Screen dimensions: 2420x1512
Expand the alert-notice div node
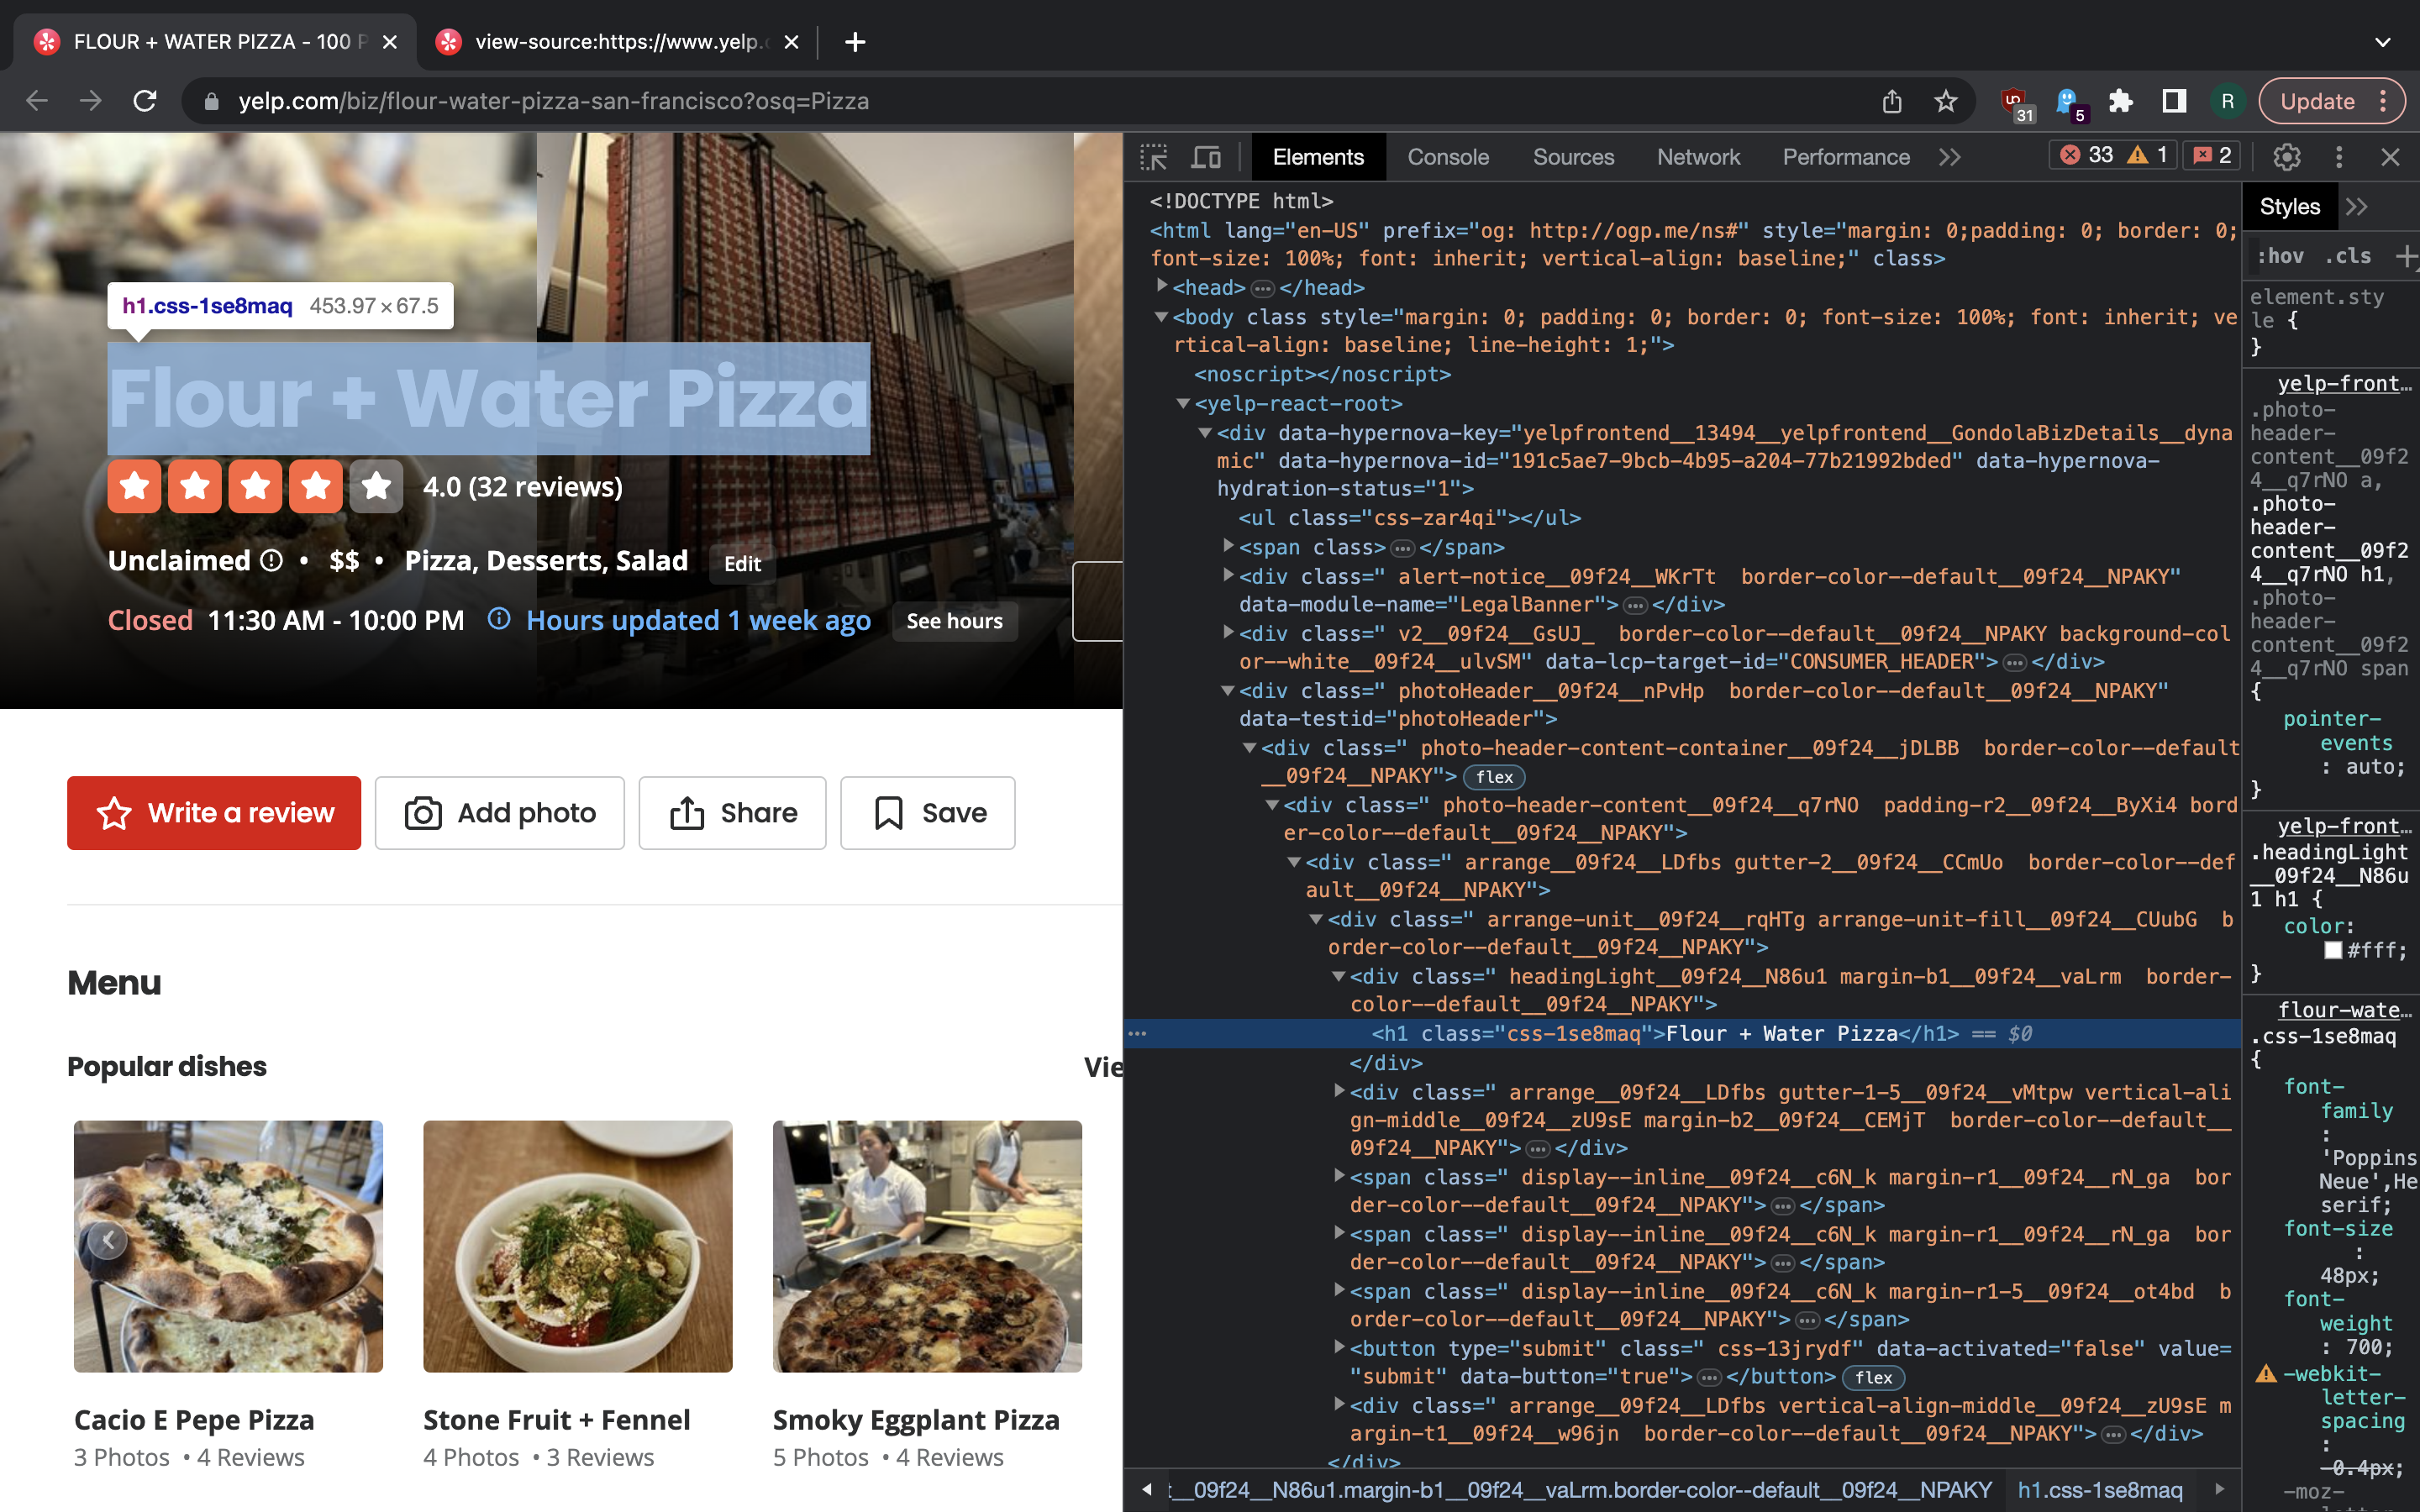[x=1229, y=576]
